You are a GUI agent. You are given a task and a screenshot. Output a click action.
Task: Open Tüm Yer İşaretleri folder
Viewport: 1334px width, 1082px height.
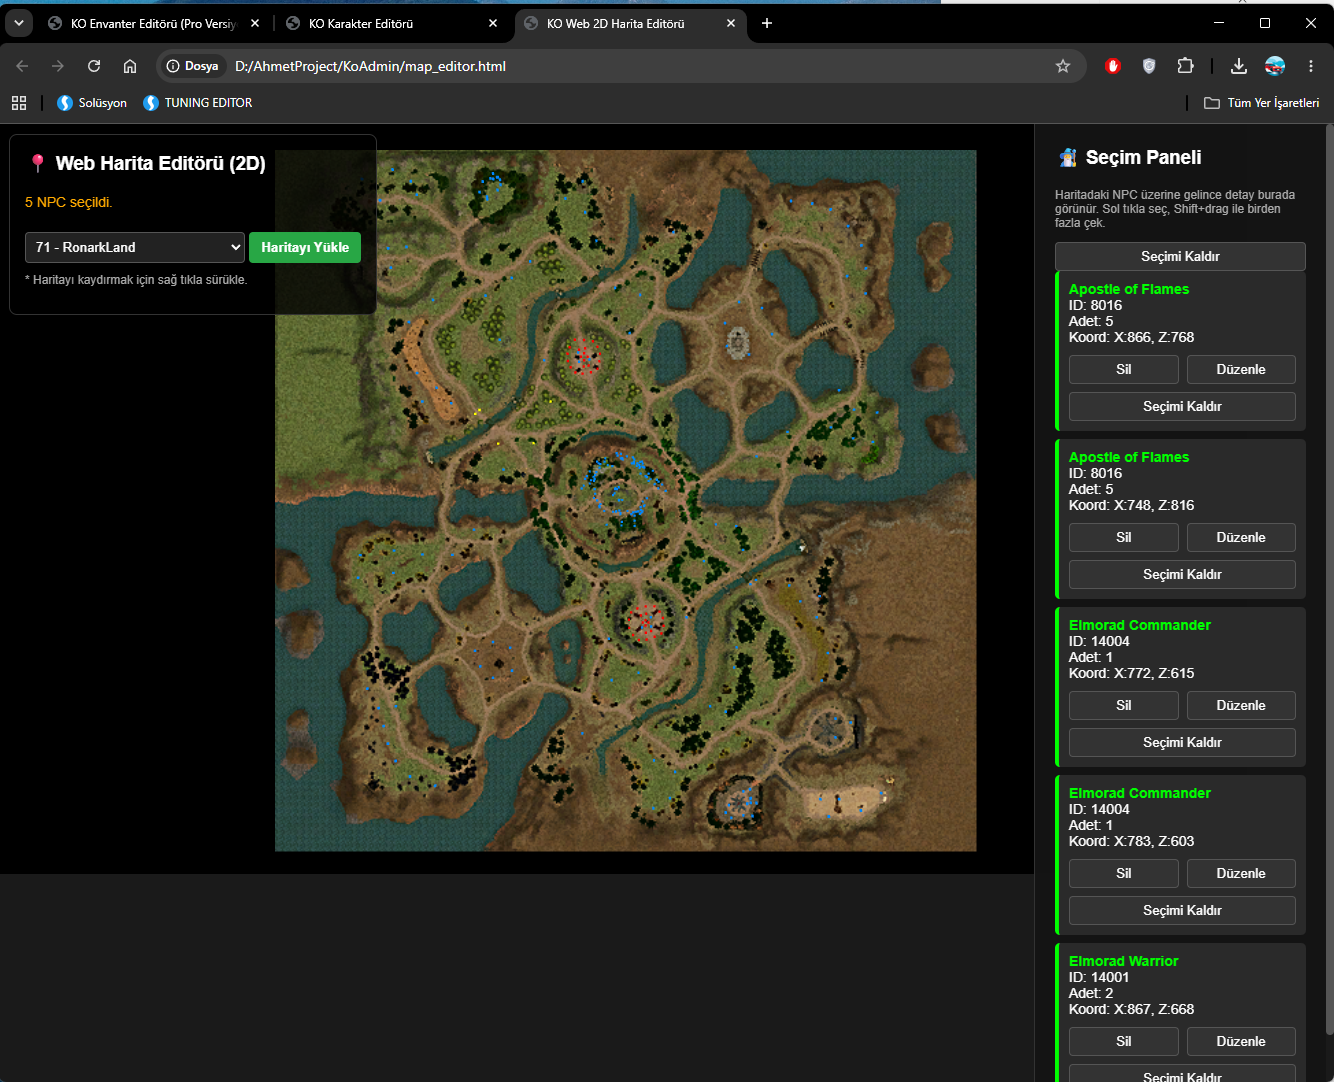point(1261,103)
